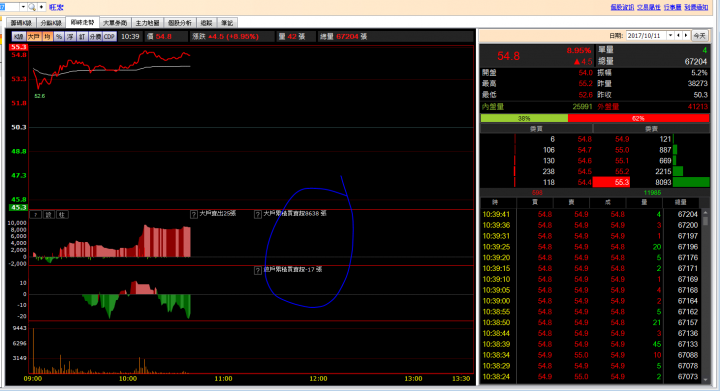Open the stock code combo box dropdown arrow
Screen dimensions: 720x391
pos(23,7)
